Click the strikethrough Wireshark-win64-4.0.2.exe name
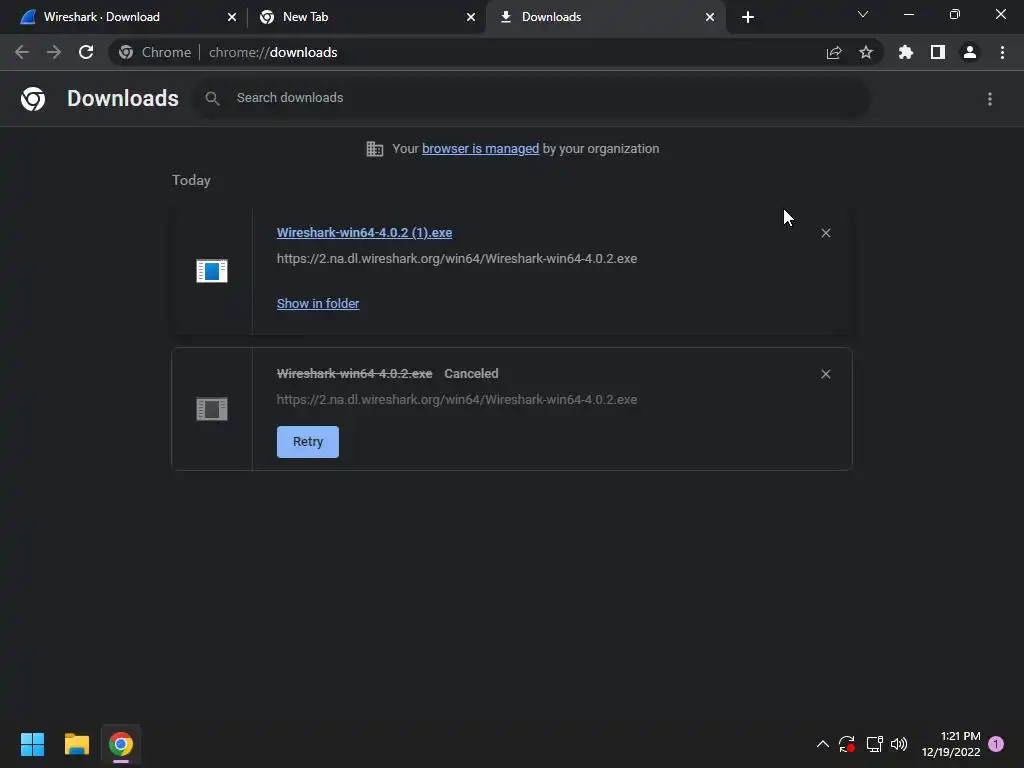Viewport: 1024px width, 768px height. [355, 374]
